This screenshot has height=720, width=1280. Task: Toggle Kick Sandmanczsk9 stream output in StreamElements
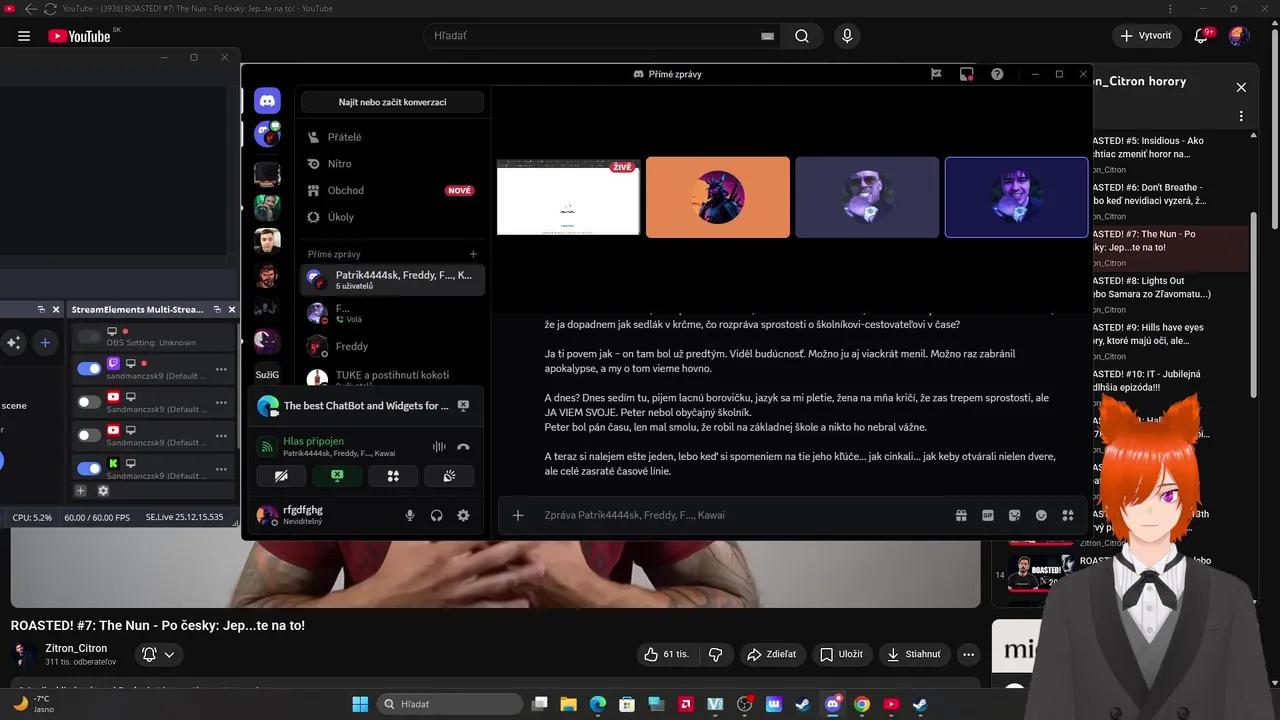(89, 467)
